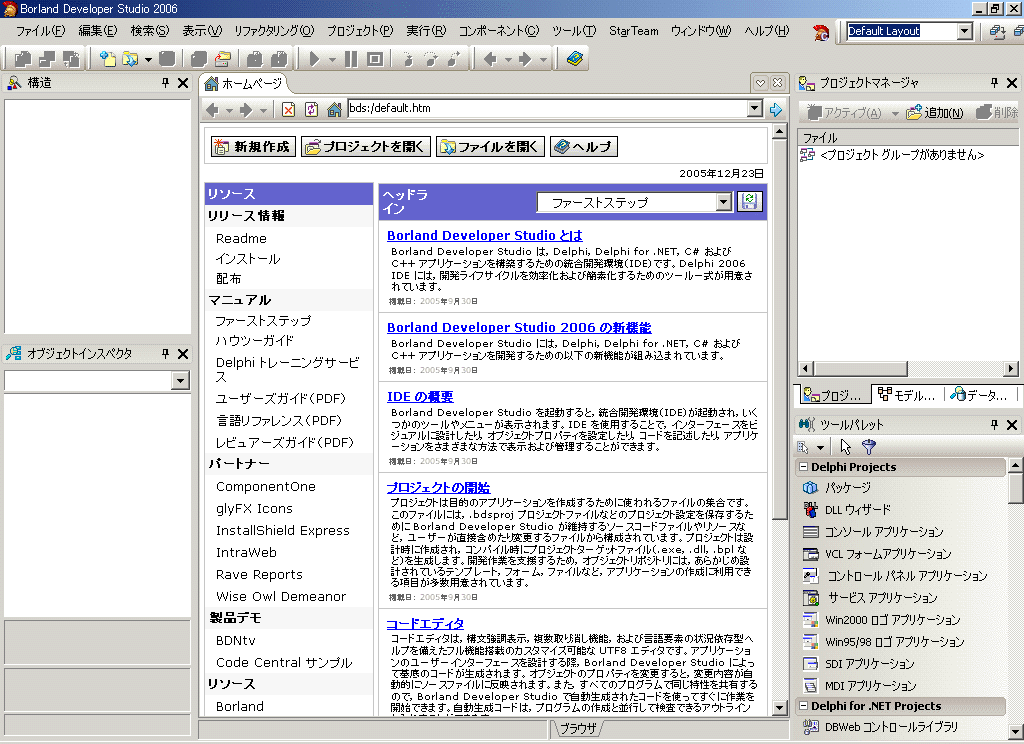
Task: Open the StarTeam menu
Action: (633, 31)
